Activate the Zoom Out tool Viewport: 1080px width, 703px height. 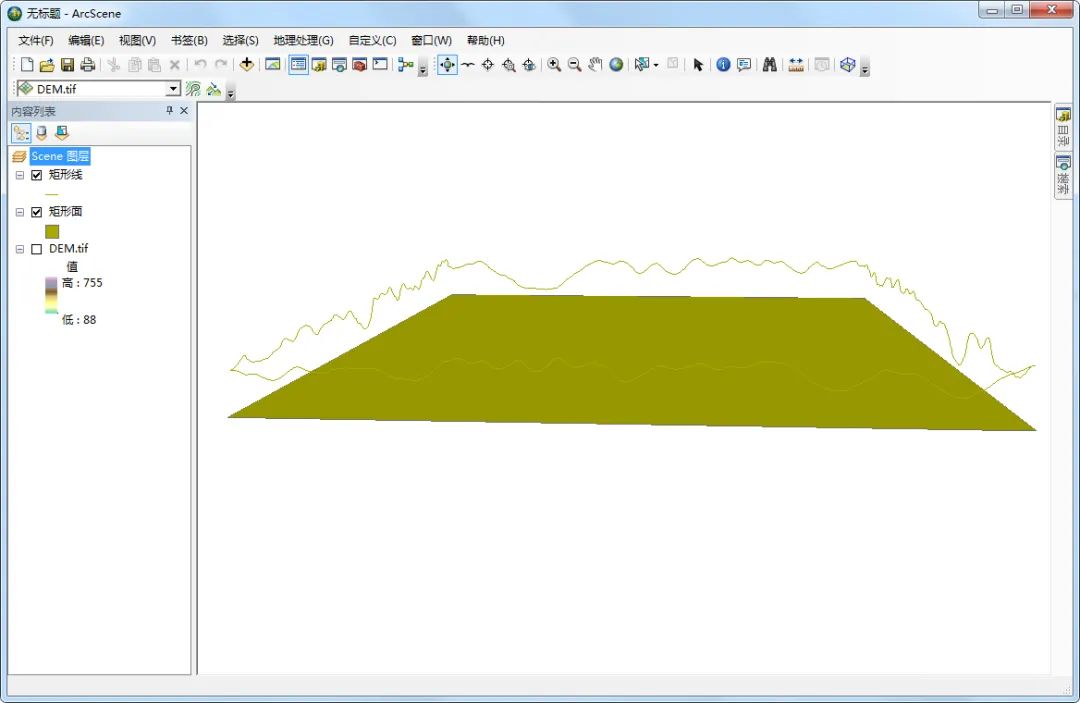(574, 65)
